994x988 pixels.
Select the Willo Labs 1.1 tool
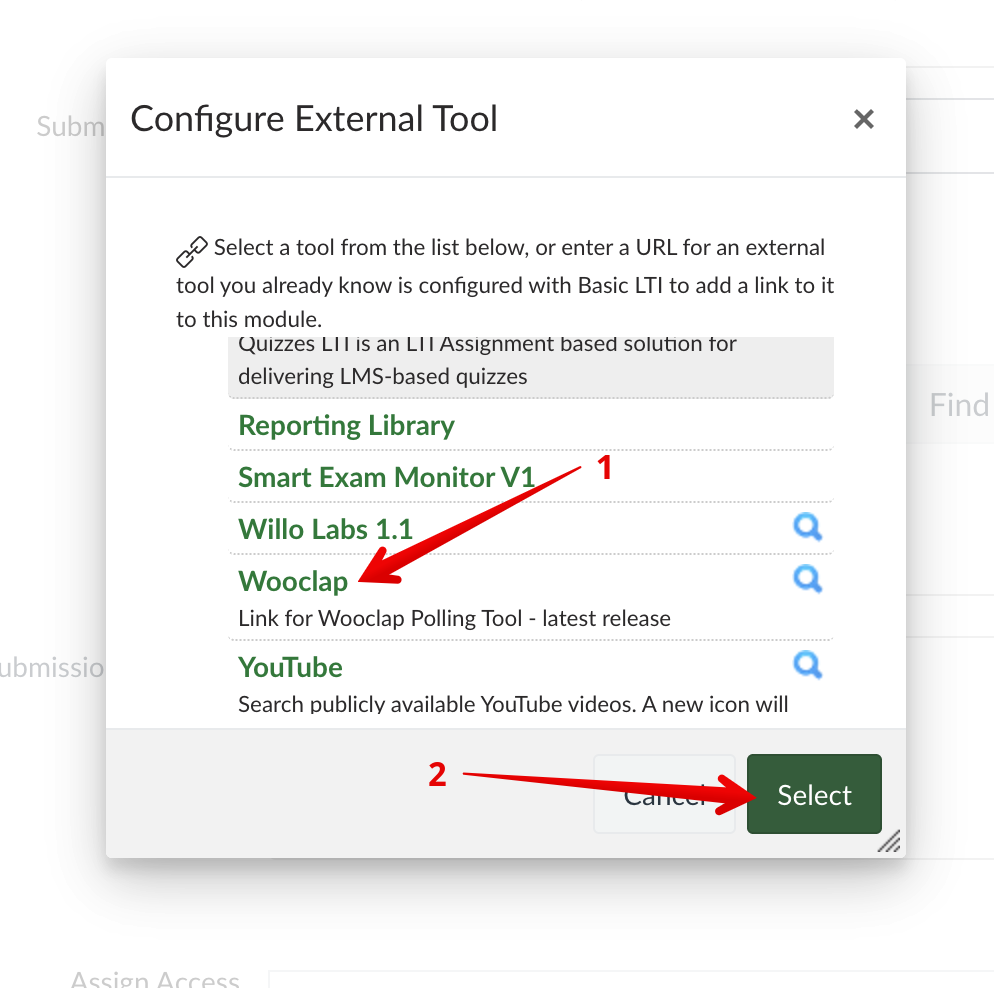(x=325, y=529)
